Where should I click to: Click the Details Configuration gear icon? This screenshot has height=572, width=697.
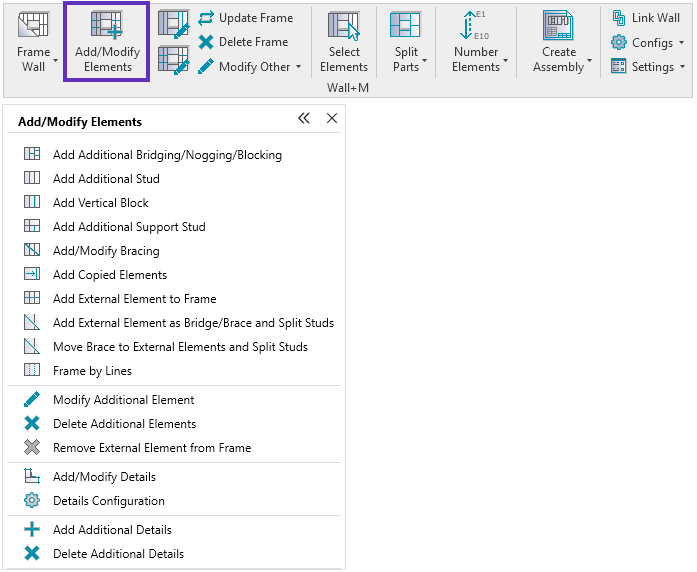pos(32,501)
